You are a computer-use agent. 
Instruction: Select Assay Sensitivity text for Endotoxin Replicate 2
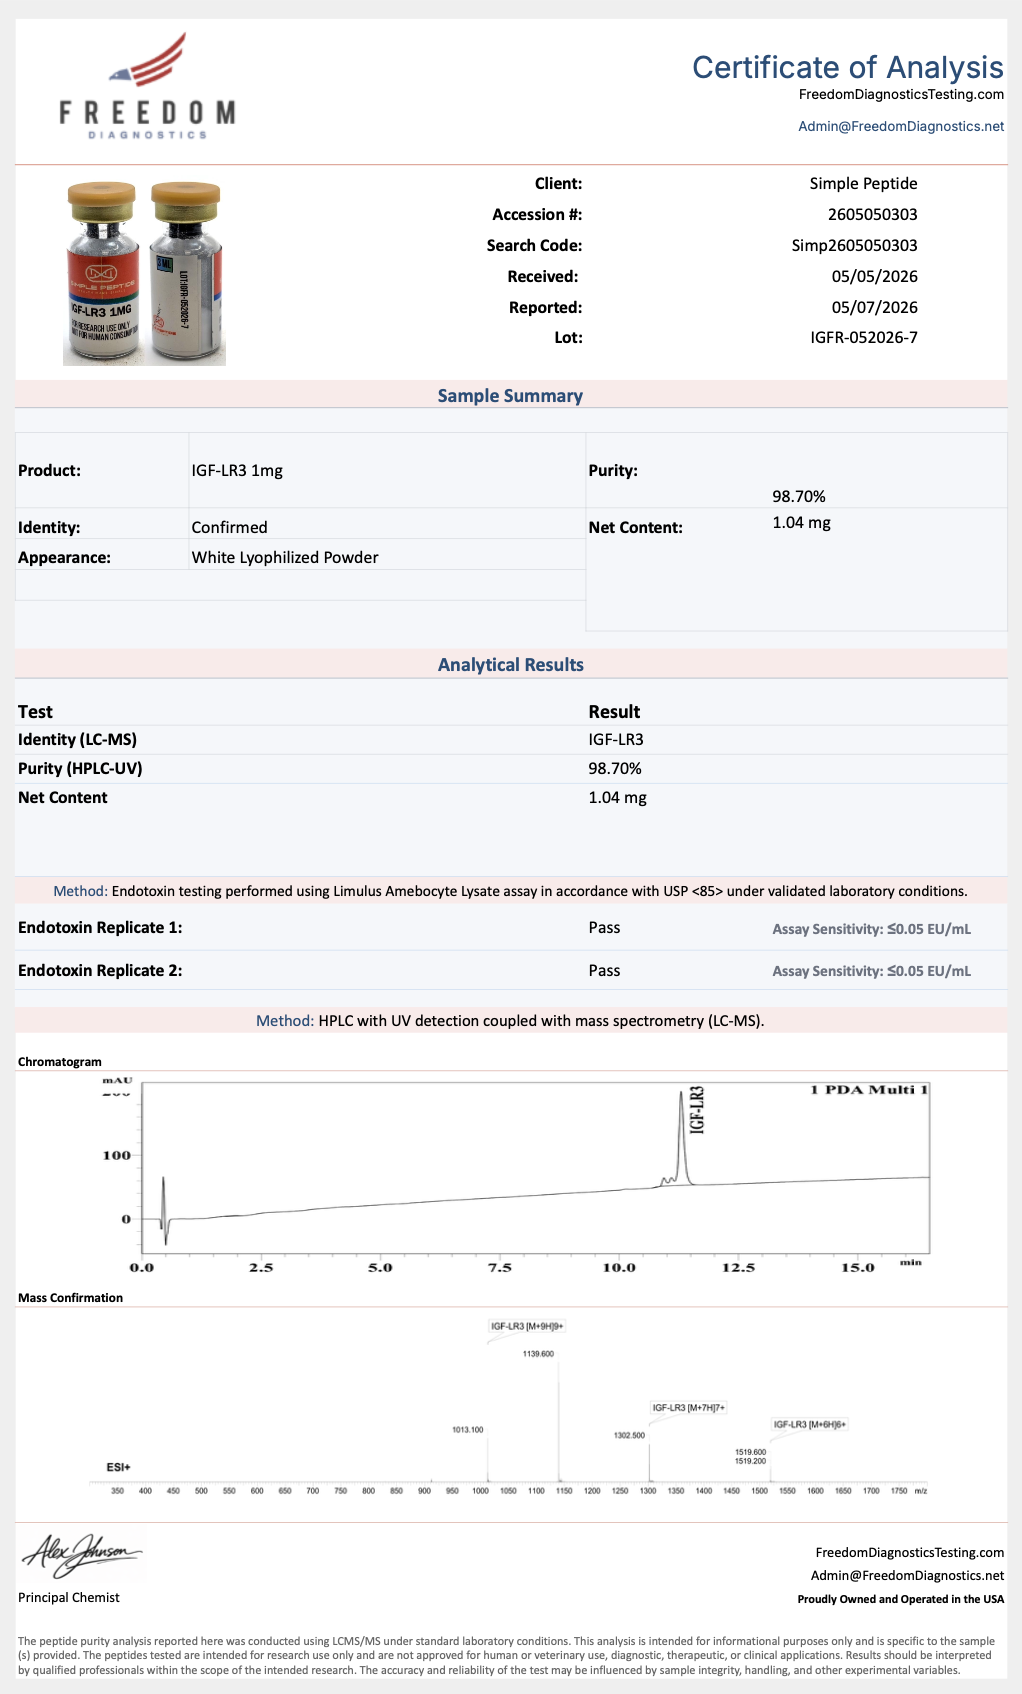tap(872, 971)
